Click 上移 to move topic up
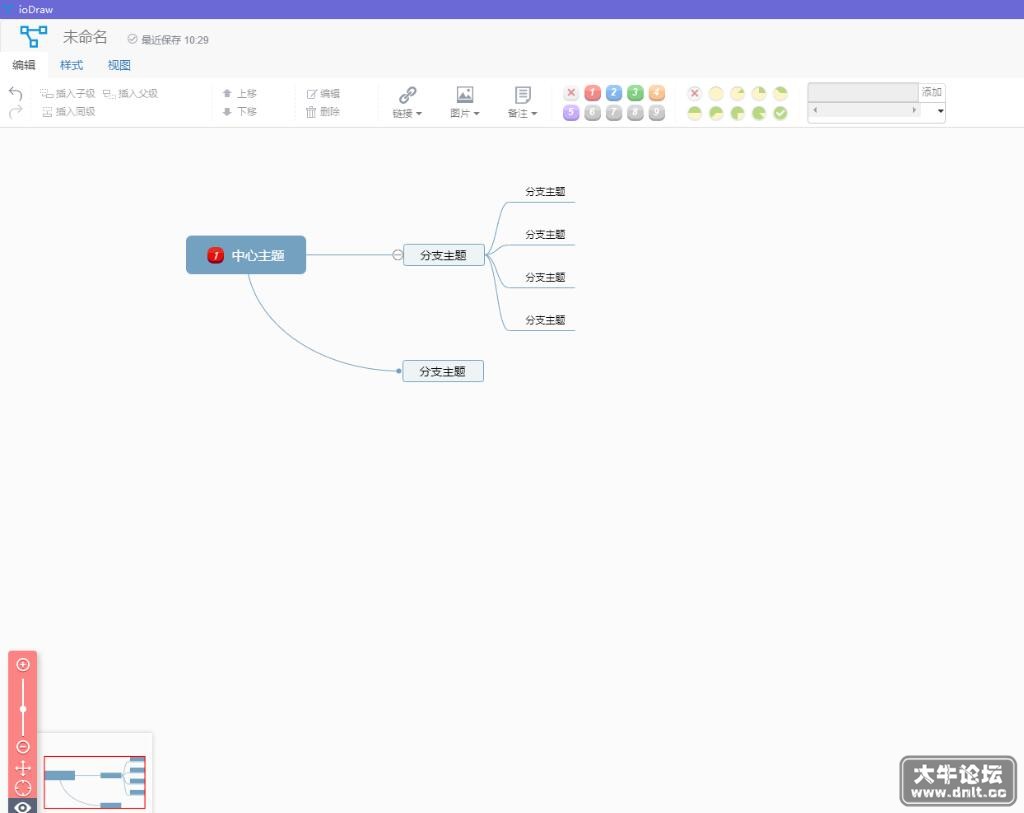The height and width of the screenshot is (813, 1024). click(x=240, y=93)
